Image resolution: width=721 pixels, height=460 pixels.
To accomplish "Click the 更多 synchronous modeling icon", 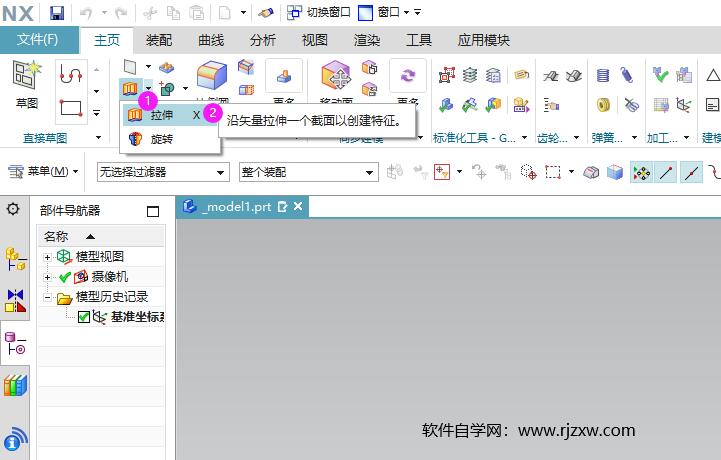I will point(407,75).
